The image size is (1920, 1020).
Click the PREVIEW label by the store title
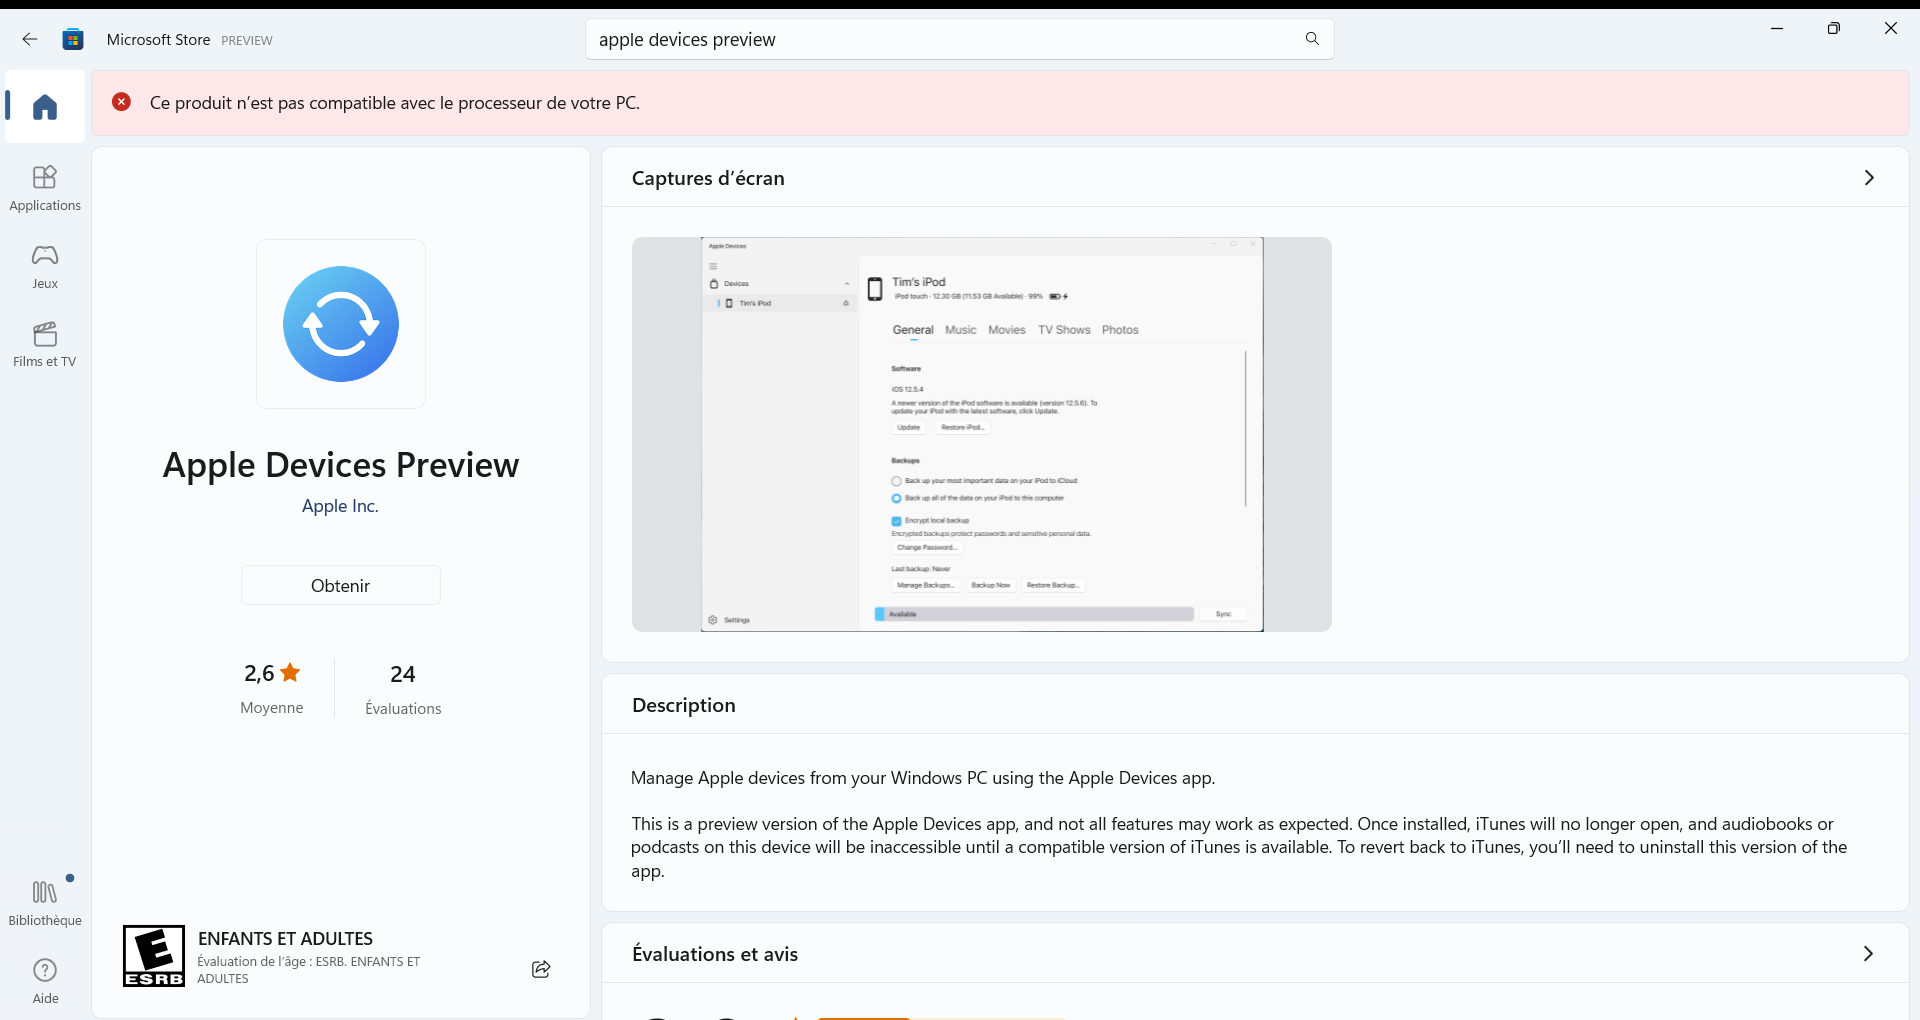pos(247,41)
